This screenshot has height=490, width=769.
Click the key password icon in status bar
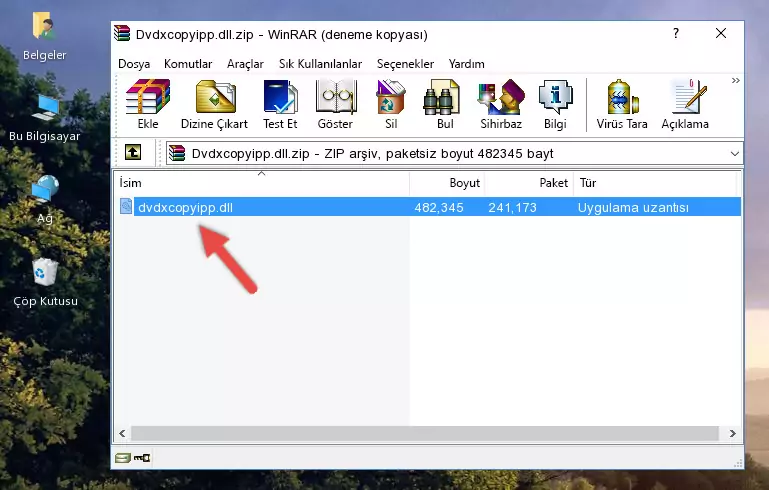click(142, 458)
